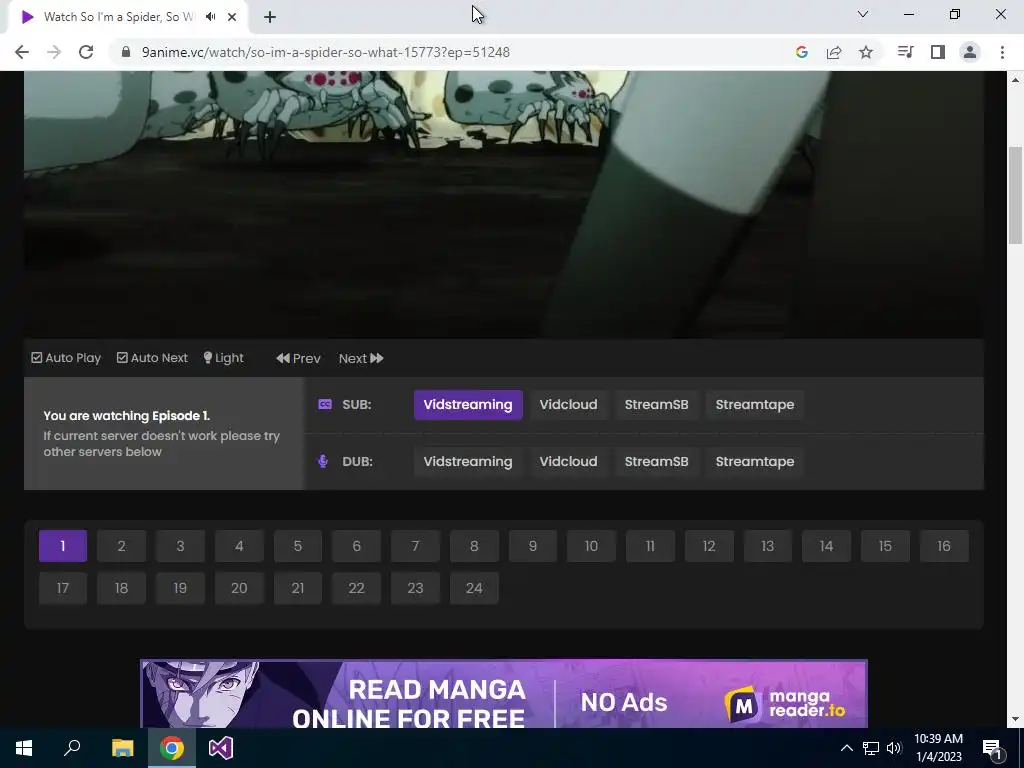1024x768 pixels.
Task: Open episode 10
Action: 592,546
